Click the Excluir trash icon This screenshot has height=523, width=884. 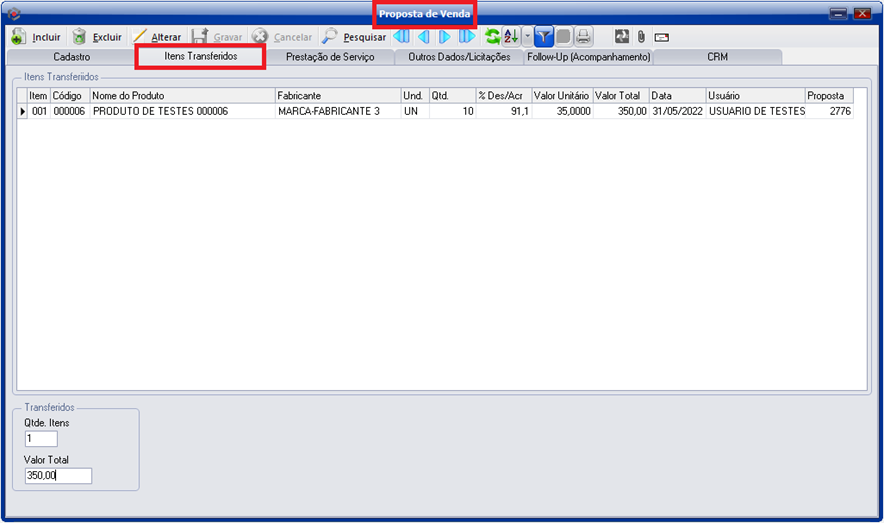pos(79,37)
